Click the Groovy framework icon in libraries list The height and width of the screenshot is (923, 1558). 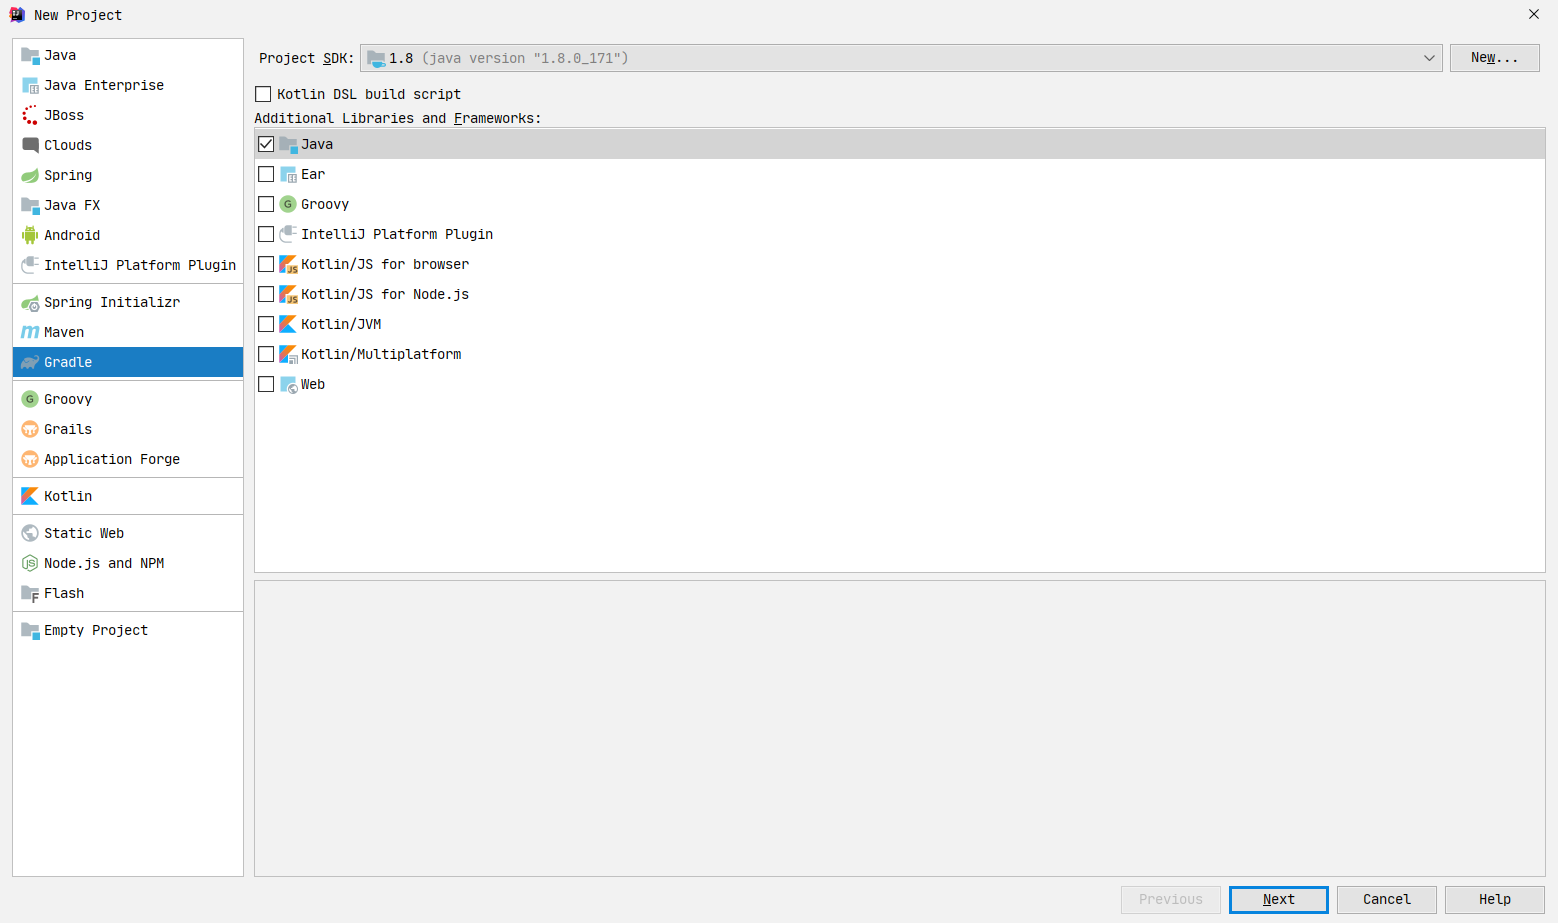click(288, 204)
